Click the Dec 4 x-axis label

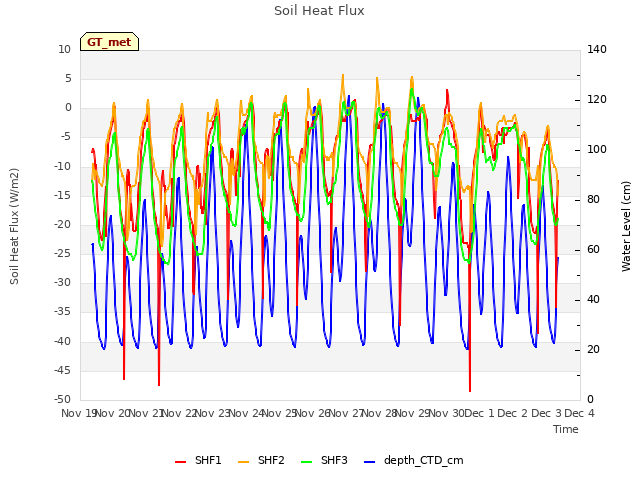(x=579, y=413)
